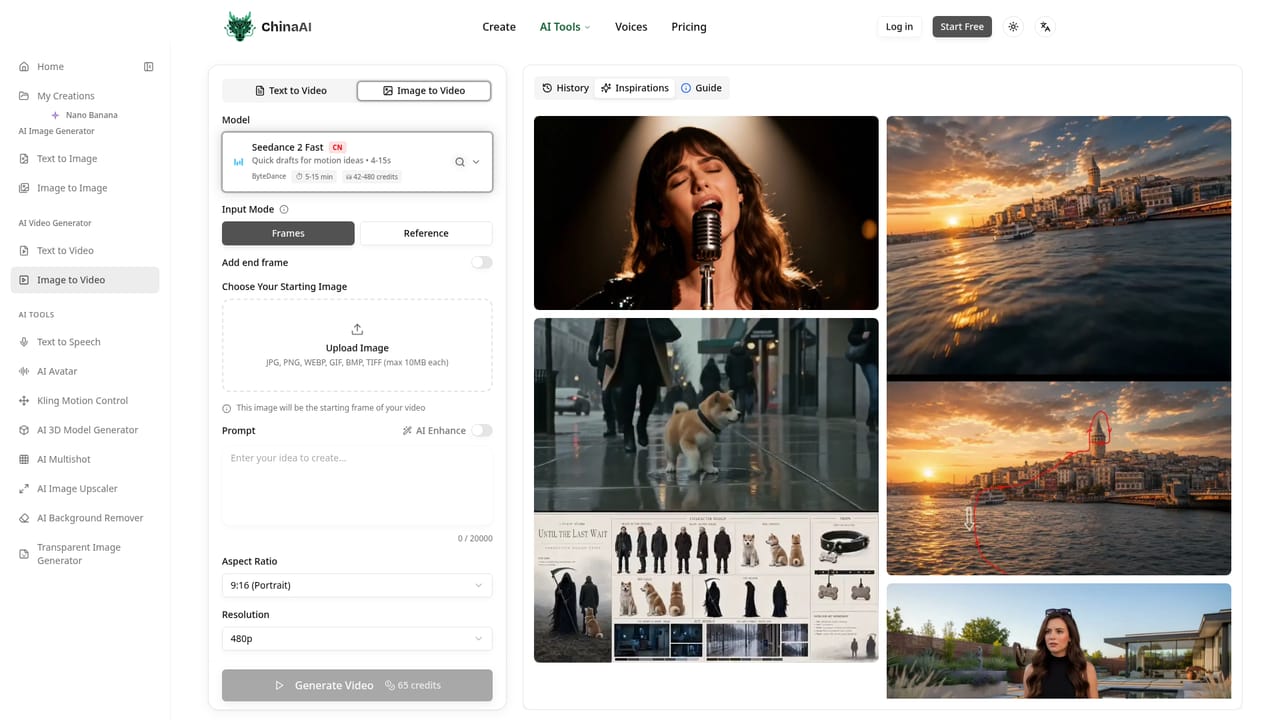
Task: Click the upload arrow icon
Action: point(357,329)
